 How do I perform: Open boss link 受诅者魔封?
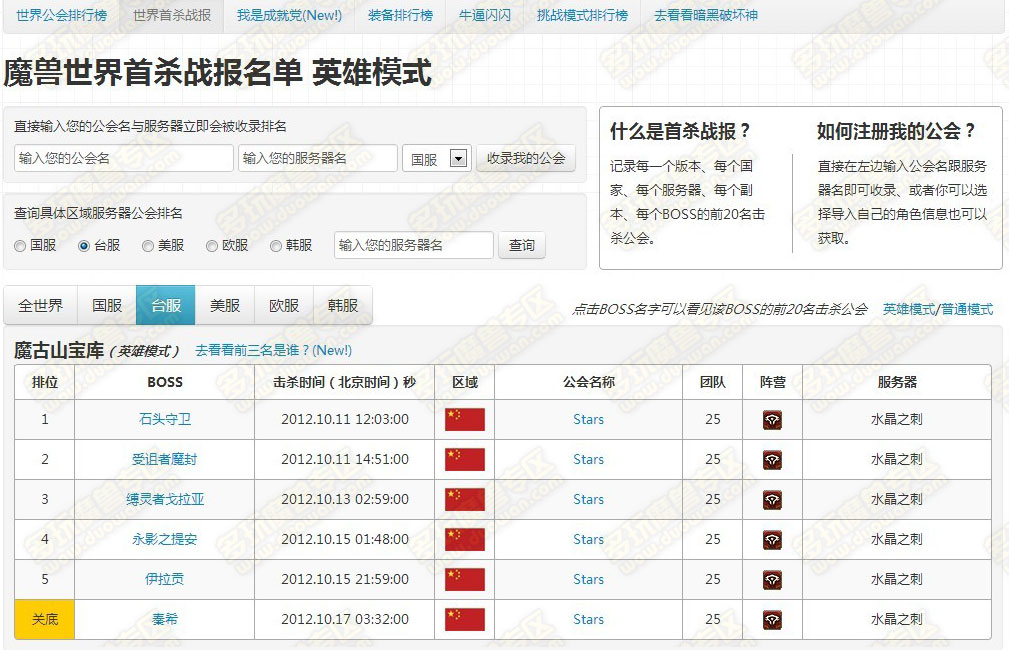pos(165,460)
